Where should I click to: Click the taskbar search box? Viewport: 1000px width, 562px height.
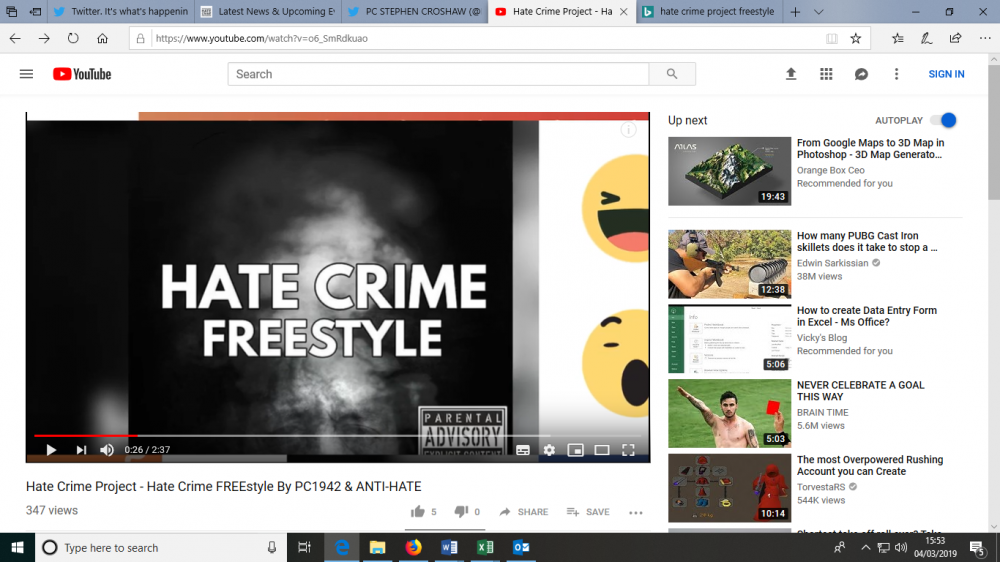[161, 547]
